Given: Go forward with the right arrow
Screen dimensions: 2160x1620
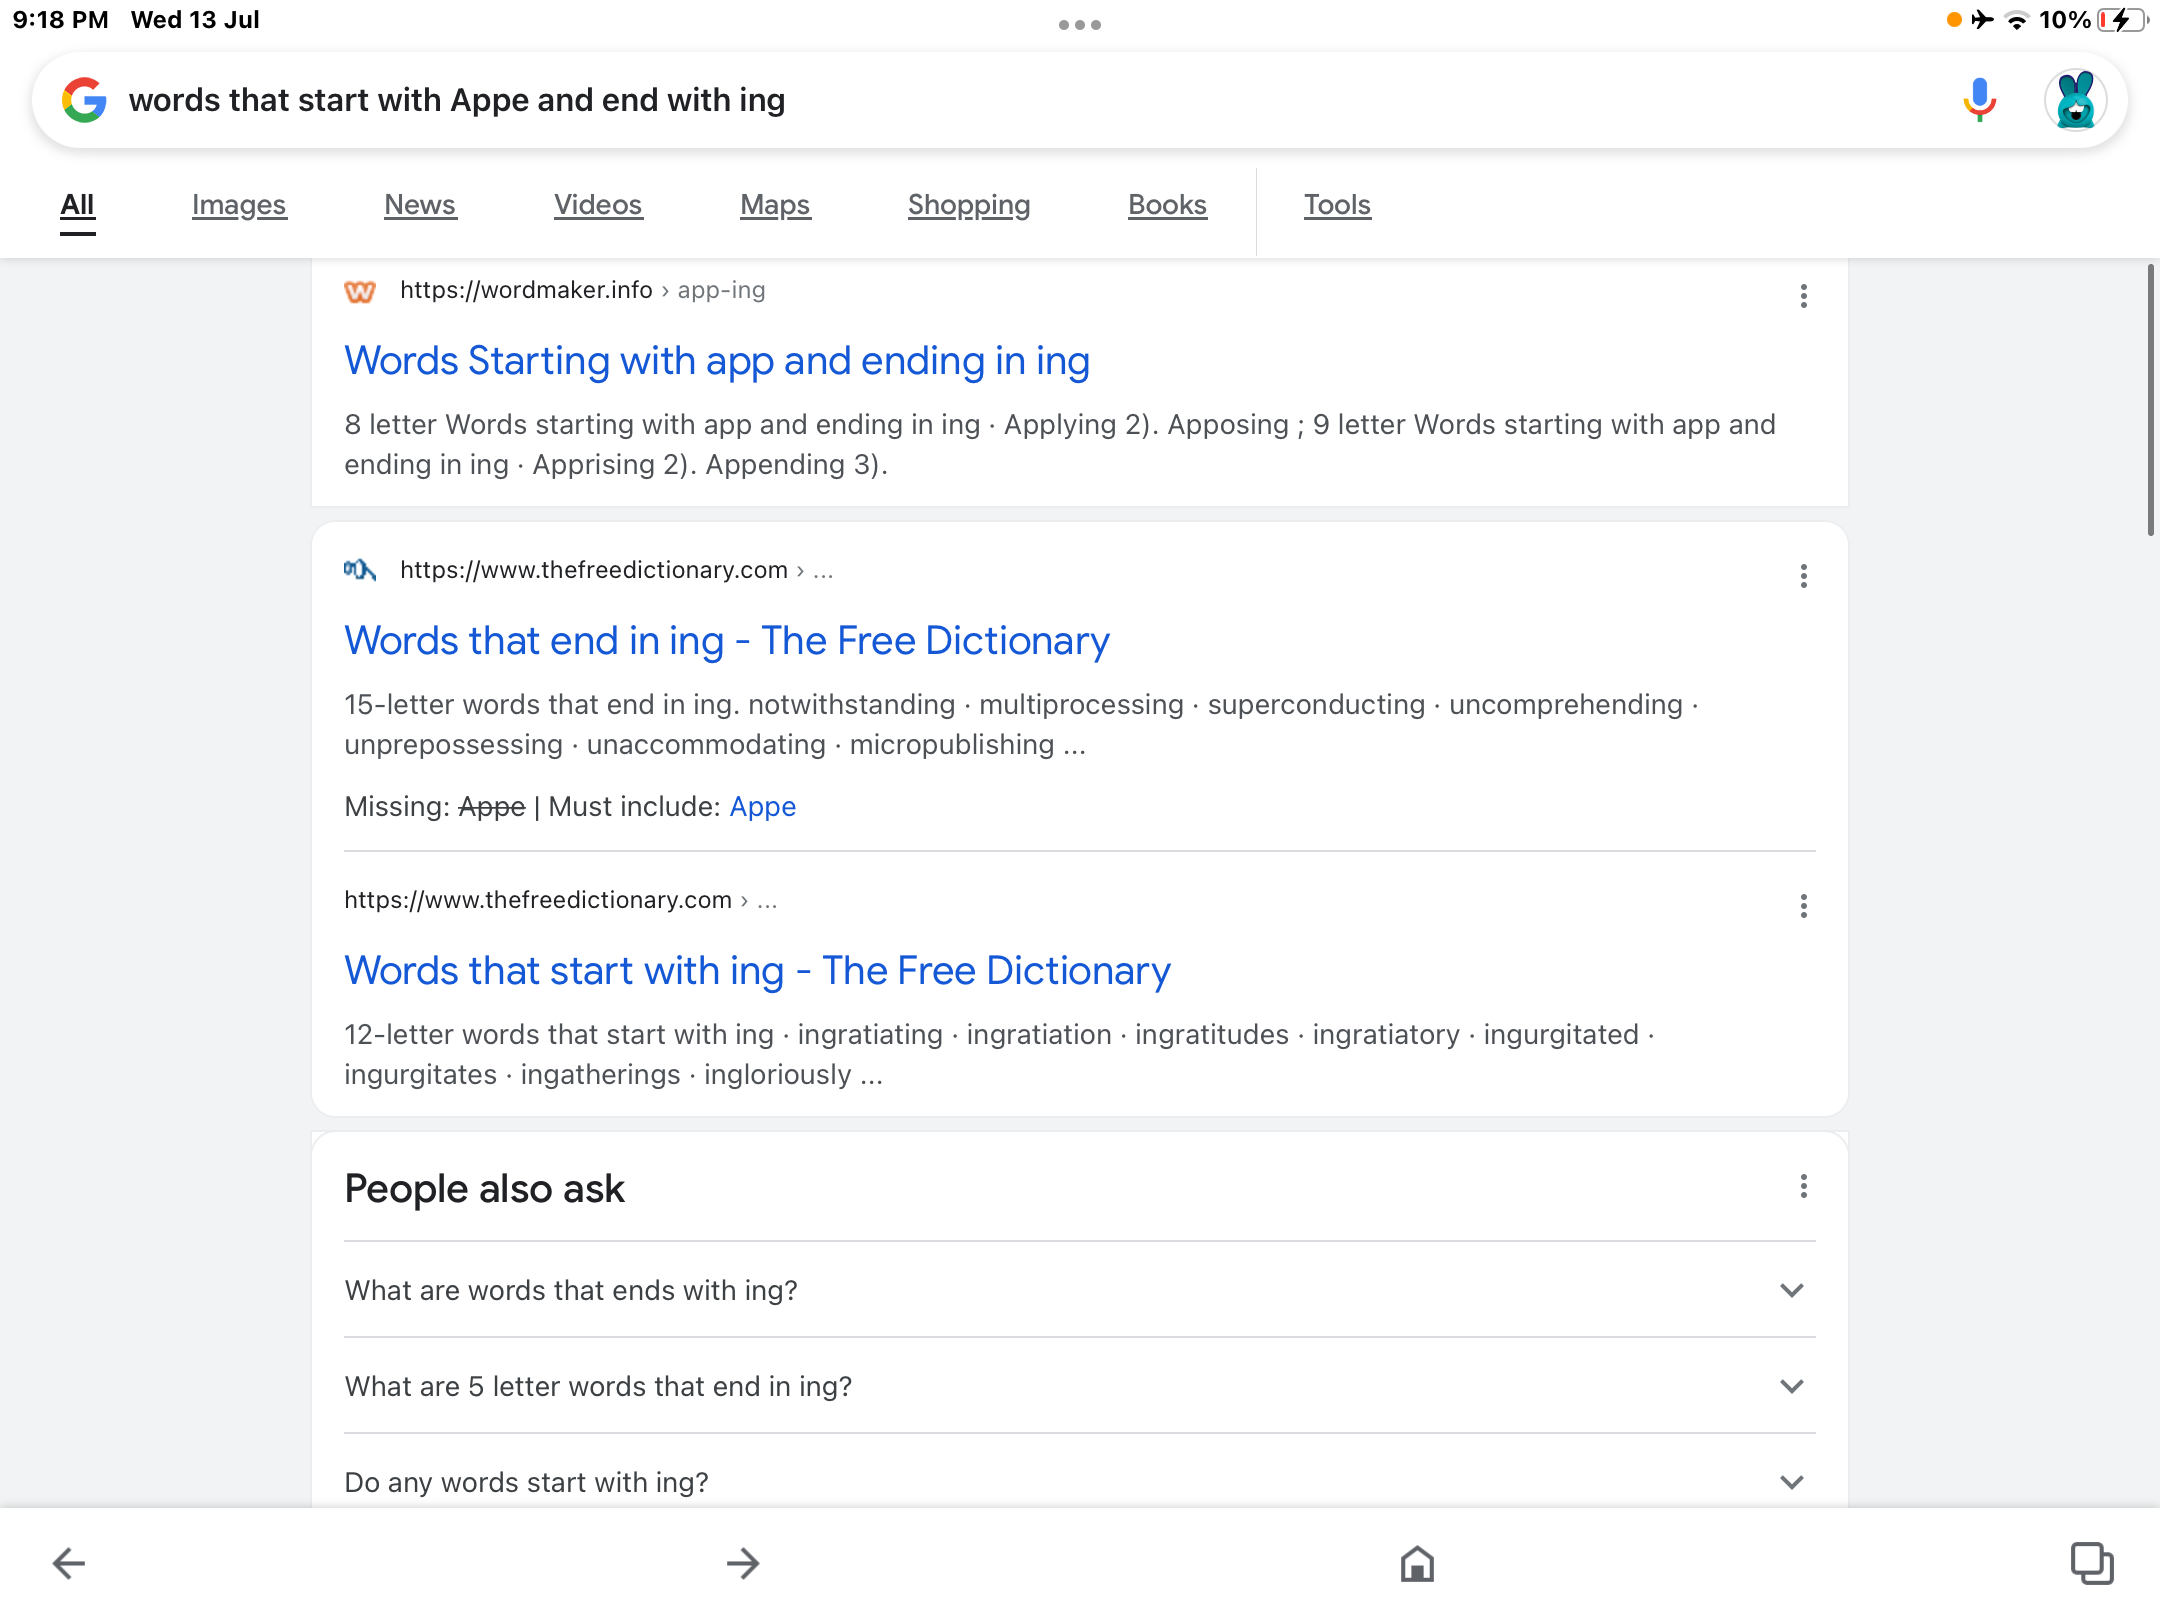Looking at the screenshot, I should coord(743,1563).
